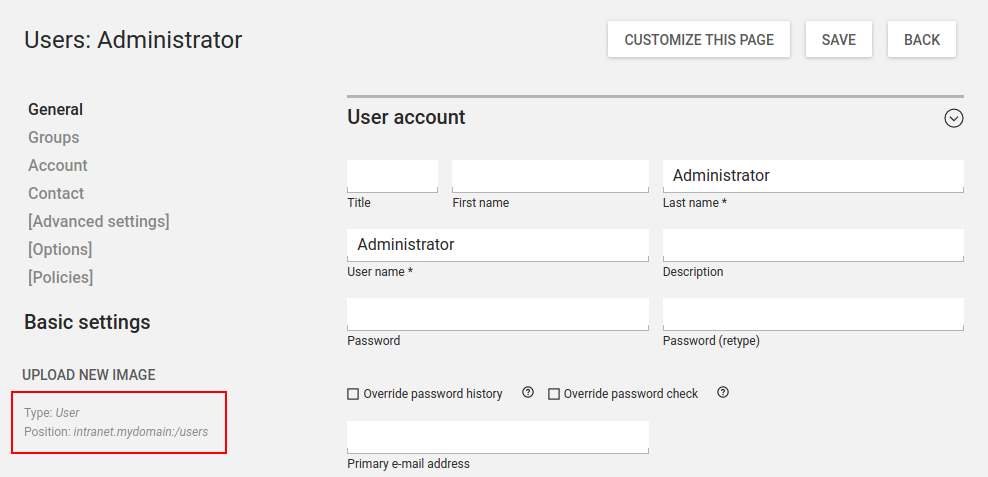
Task: Focus the Password (retype) field
Action: [813, 313]
